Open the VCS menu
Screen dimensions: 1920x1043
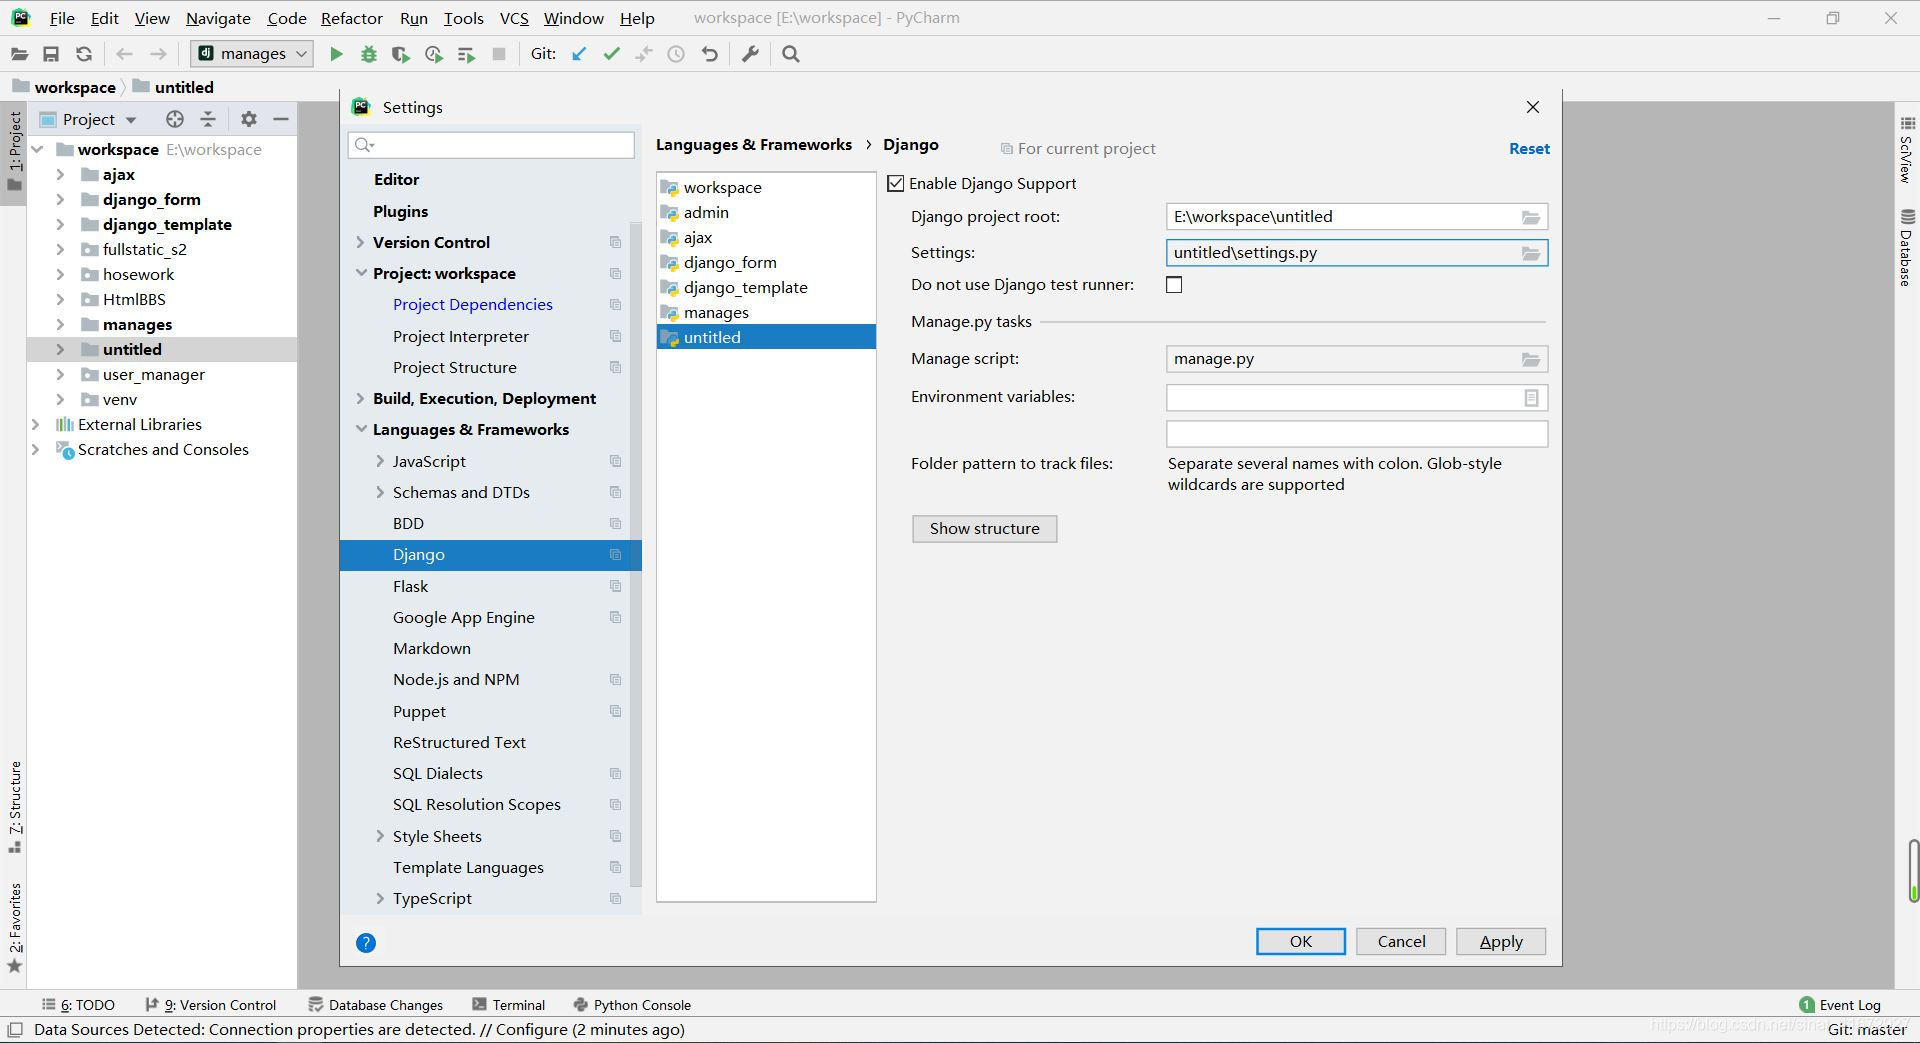click(x=514, y=18)
